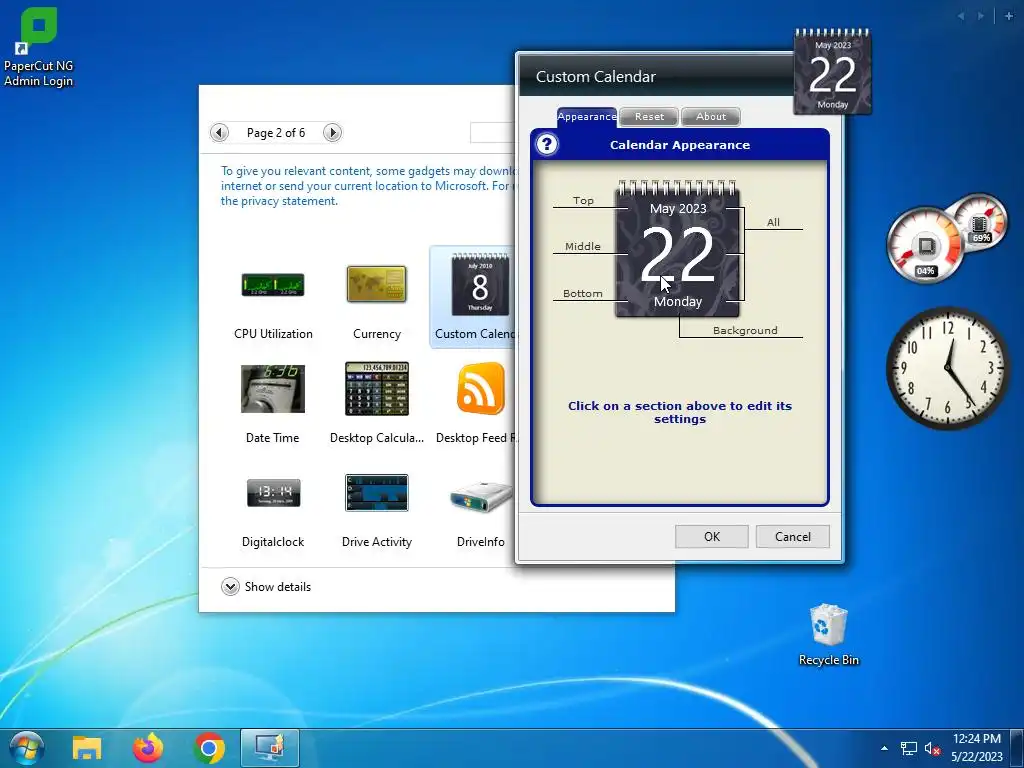Choose the Date Time gadget icon

pos(273,389)
